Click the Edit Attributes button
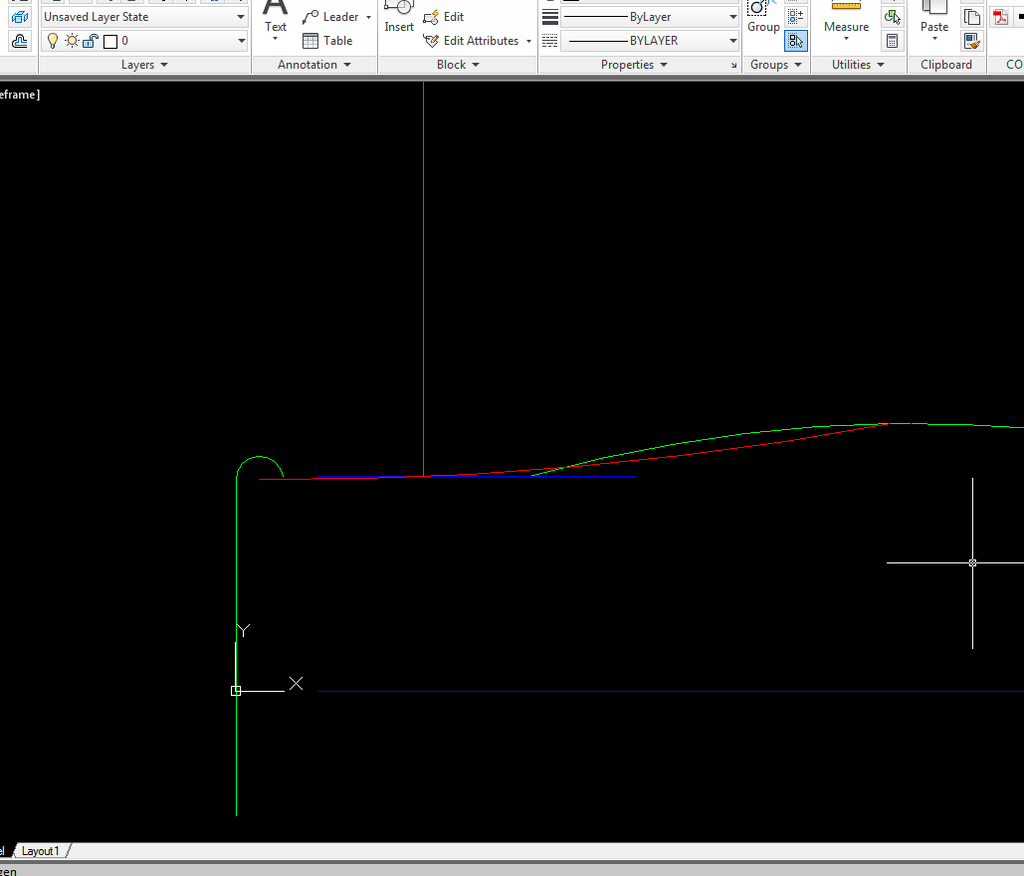This screenshot has width=1024, height=876. 478,41
